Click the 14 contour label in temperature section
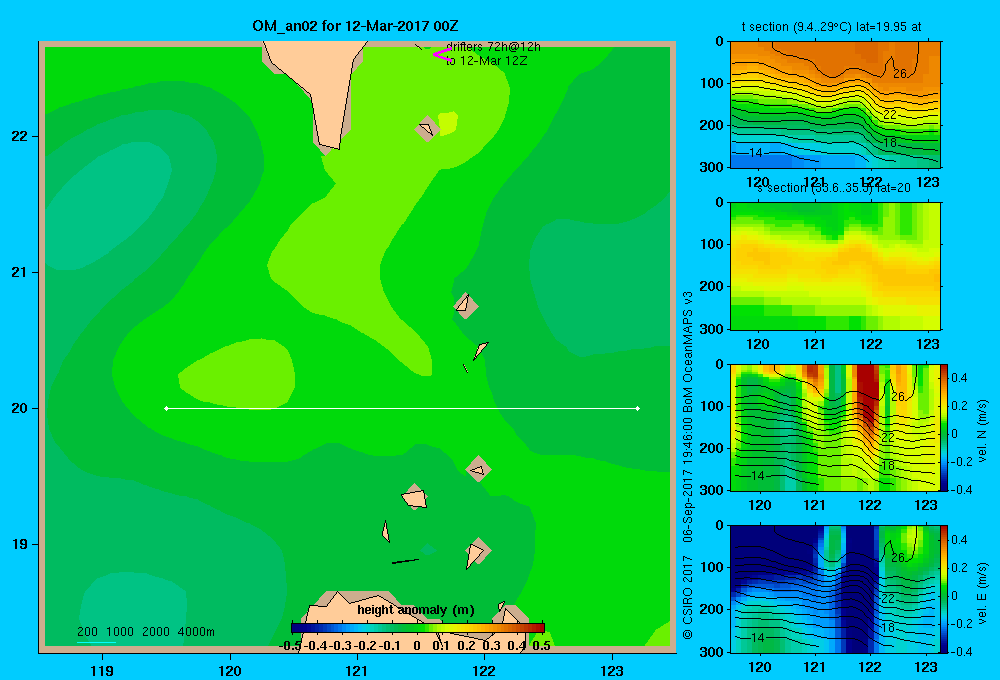The image size is (1000, 680). 755,152
